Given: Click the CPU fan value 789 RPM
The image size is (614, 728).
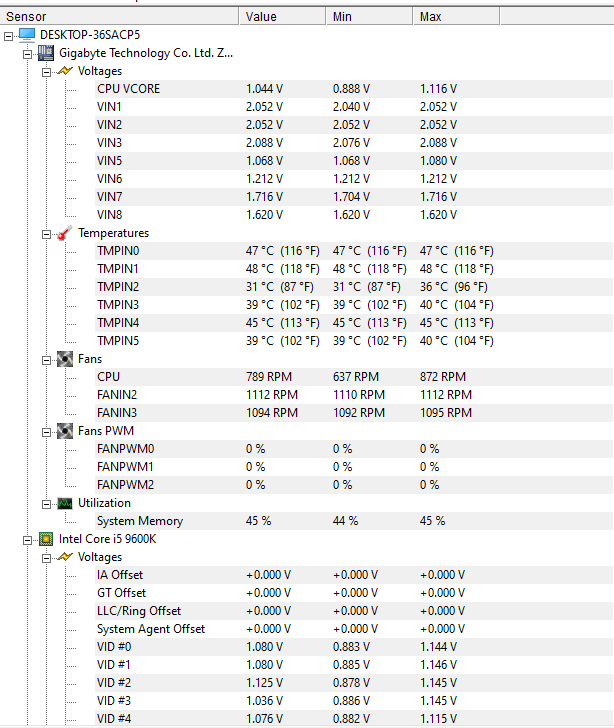Looking at the screenshot, I should coord(269,377).
